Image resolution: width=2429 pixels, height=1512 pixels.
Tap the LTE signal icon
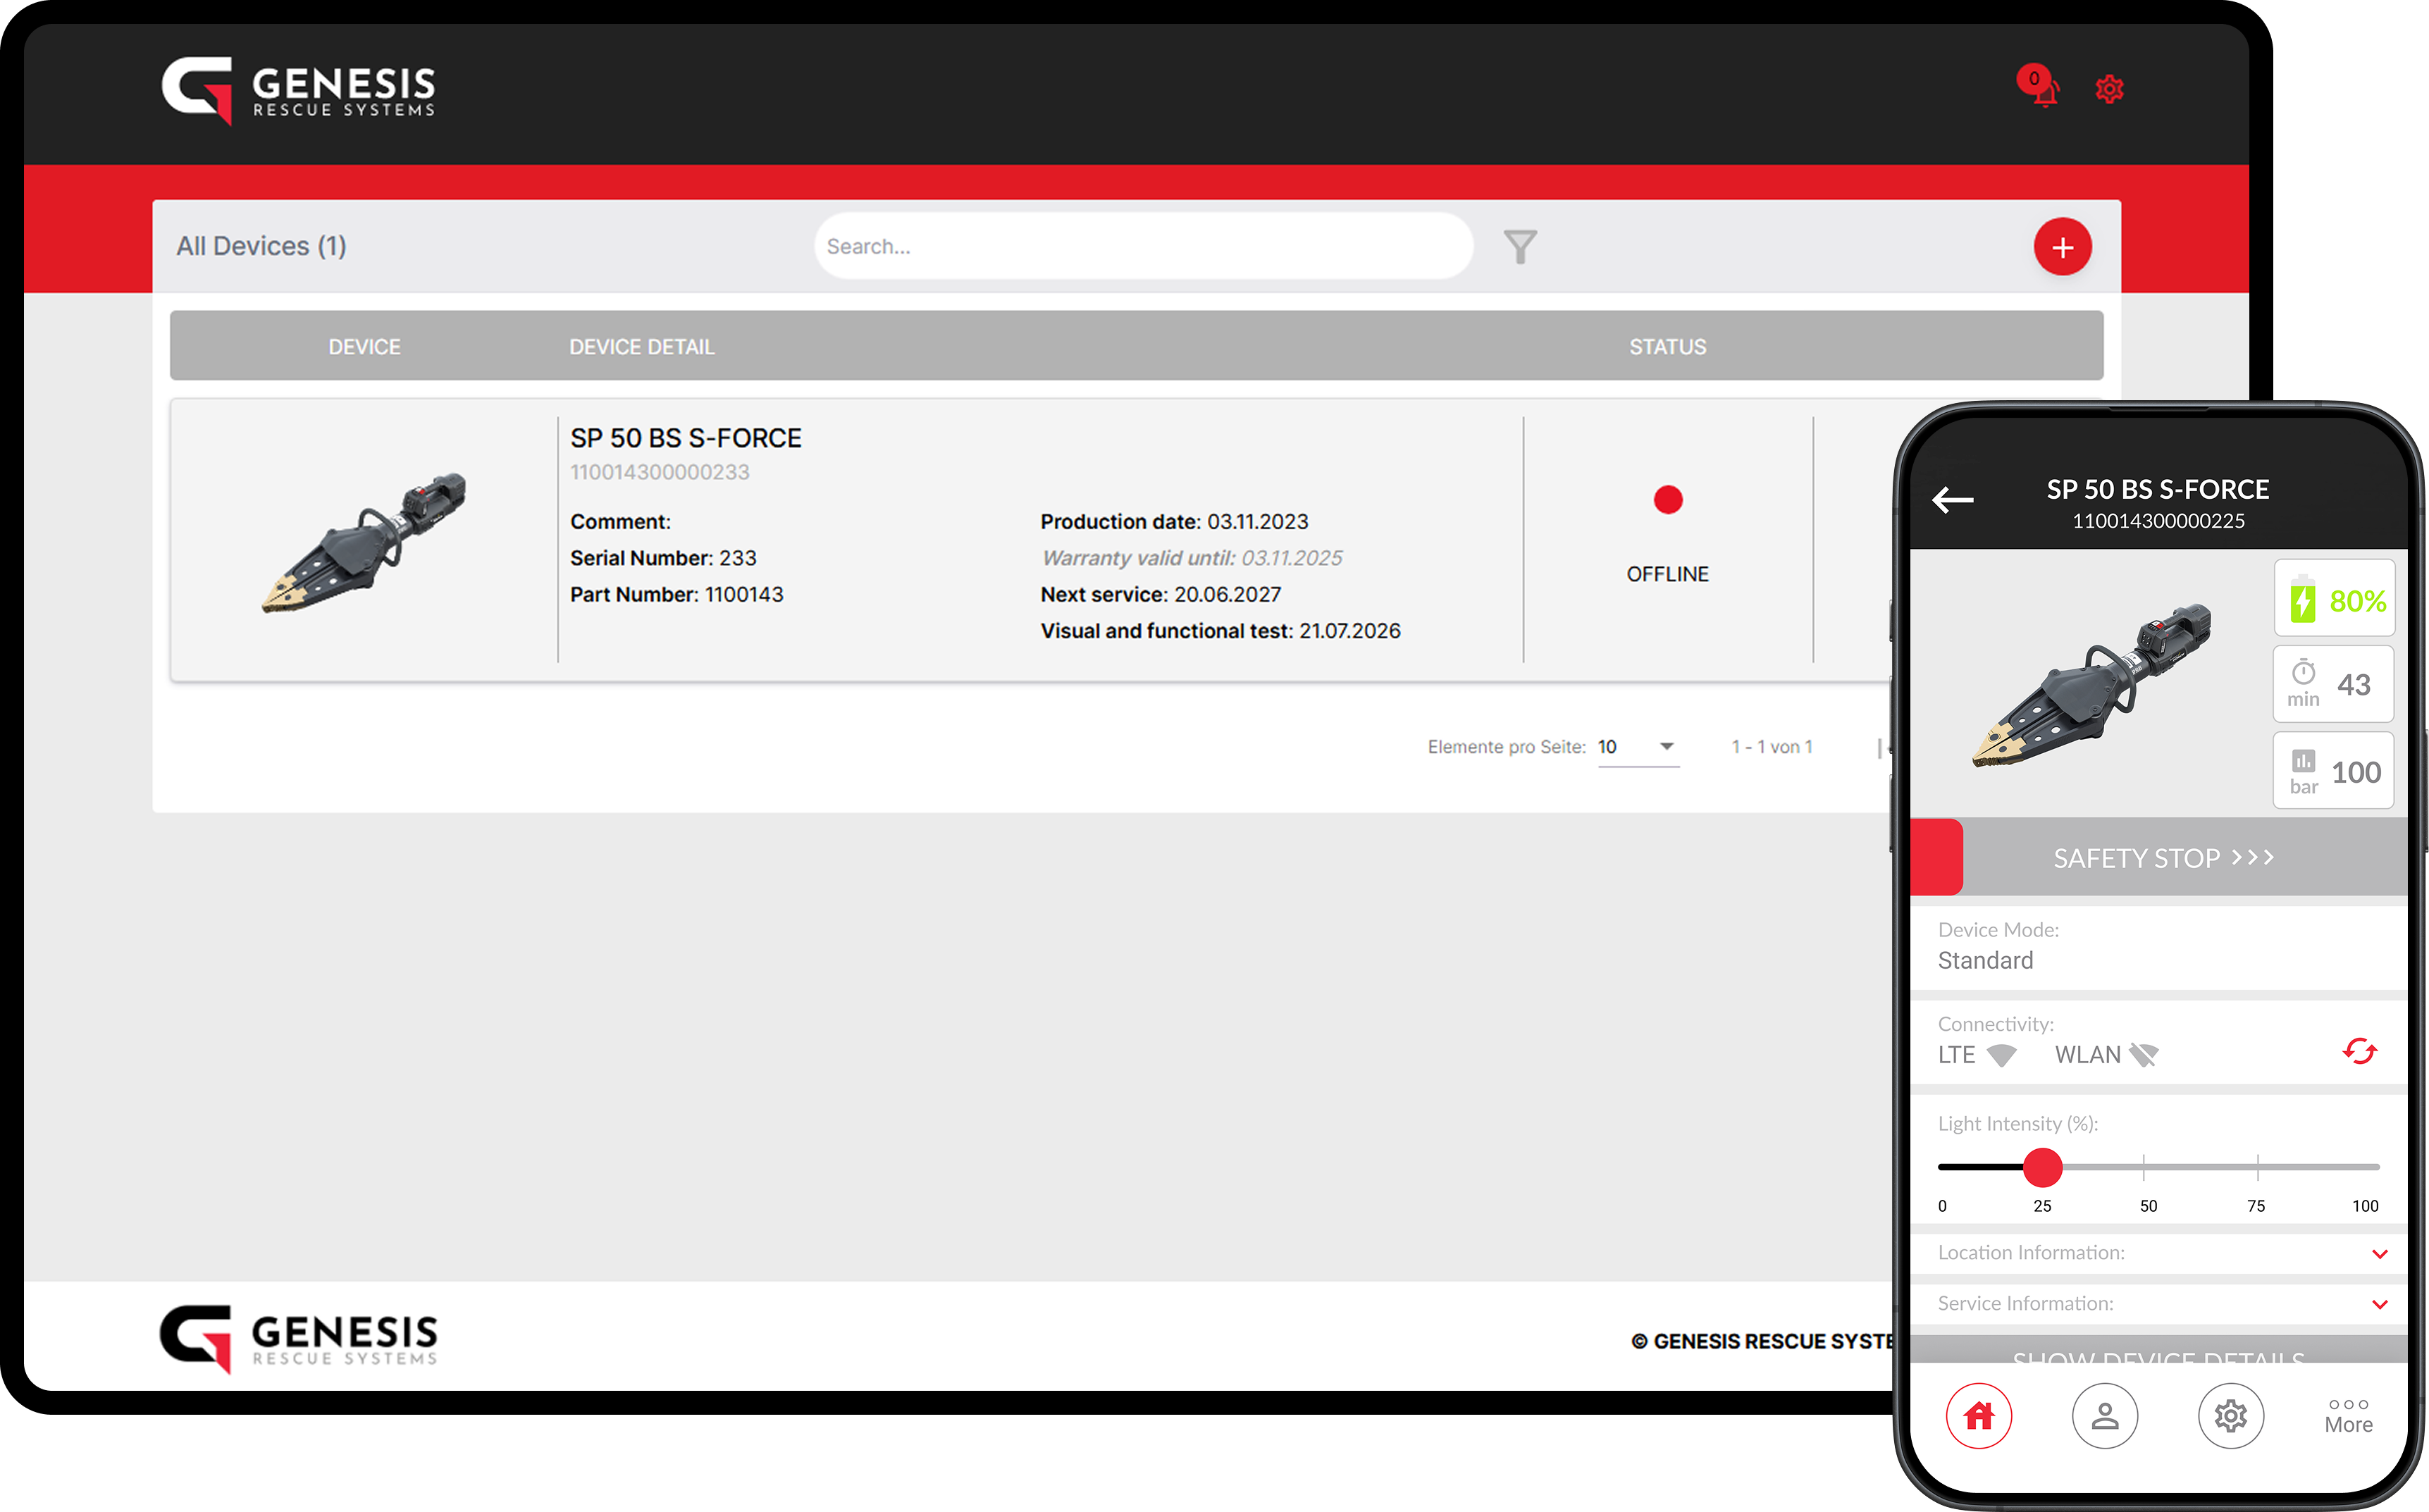click(2001, 1055)
